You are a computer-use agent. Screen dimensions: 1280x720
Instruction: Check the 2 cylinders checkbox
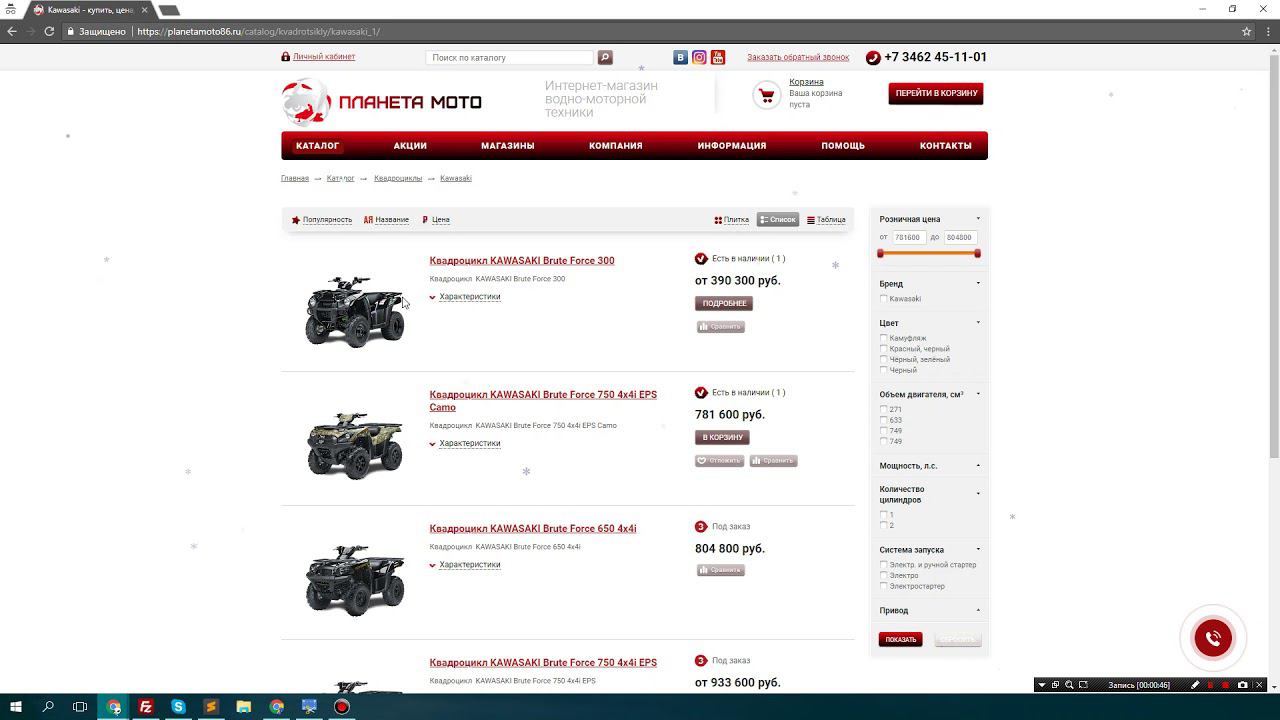click(884, 525)
